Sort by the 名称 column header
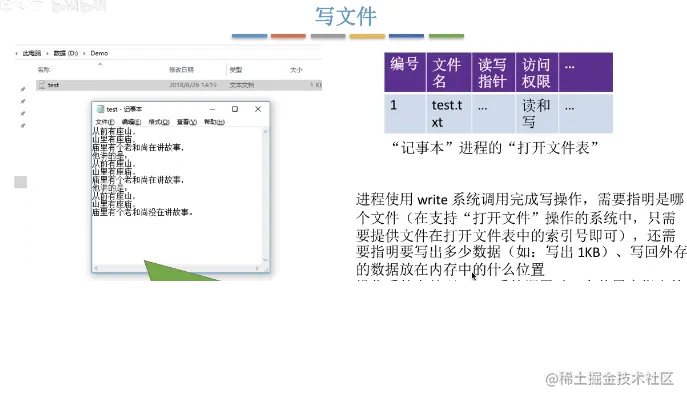 pyautogui.click(x=44, y=70)
